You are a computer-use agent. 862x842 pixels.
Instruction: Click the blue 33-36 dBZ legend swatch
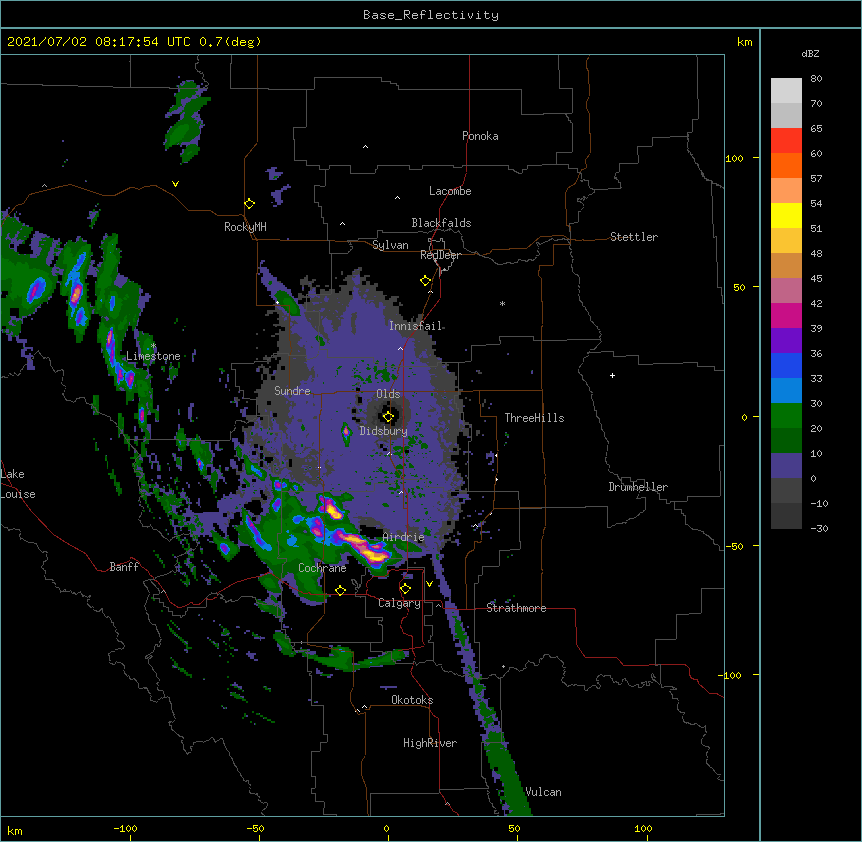(x=786, y=366)
